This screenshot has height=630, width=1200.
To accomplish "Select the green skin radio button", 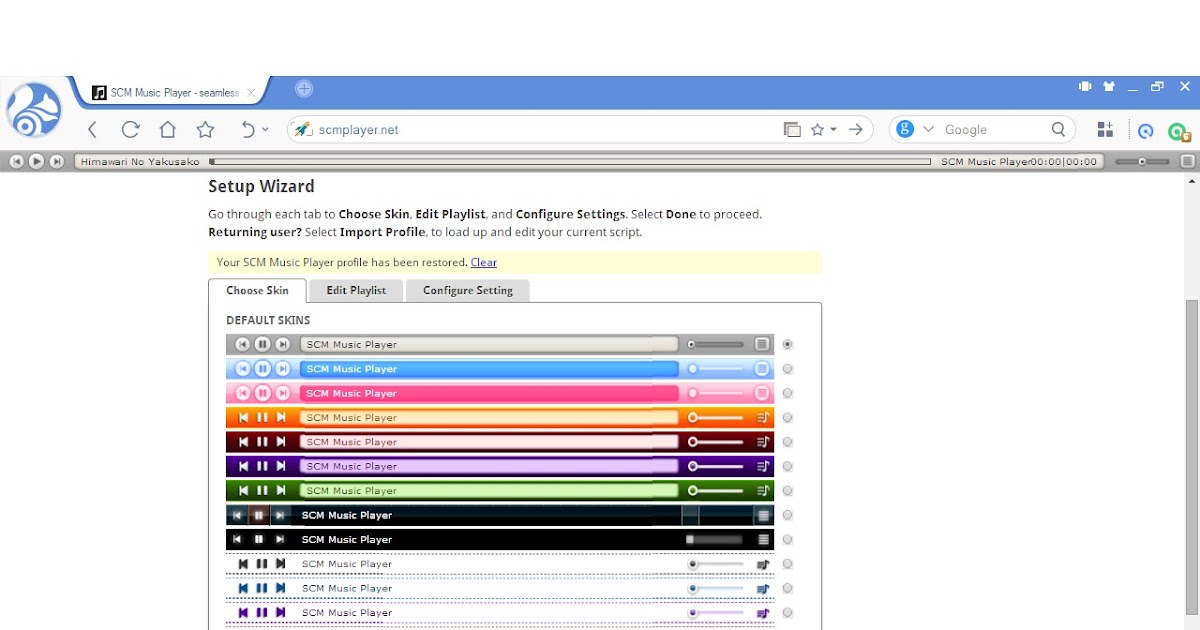I will point(788,491).
